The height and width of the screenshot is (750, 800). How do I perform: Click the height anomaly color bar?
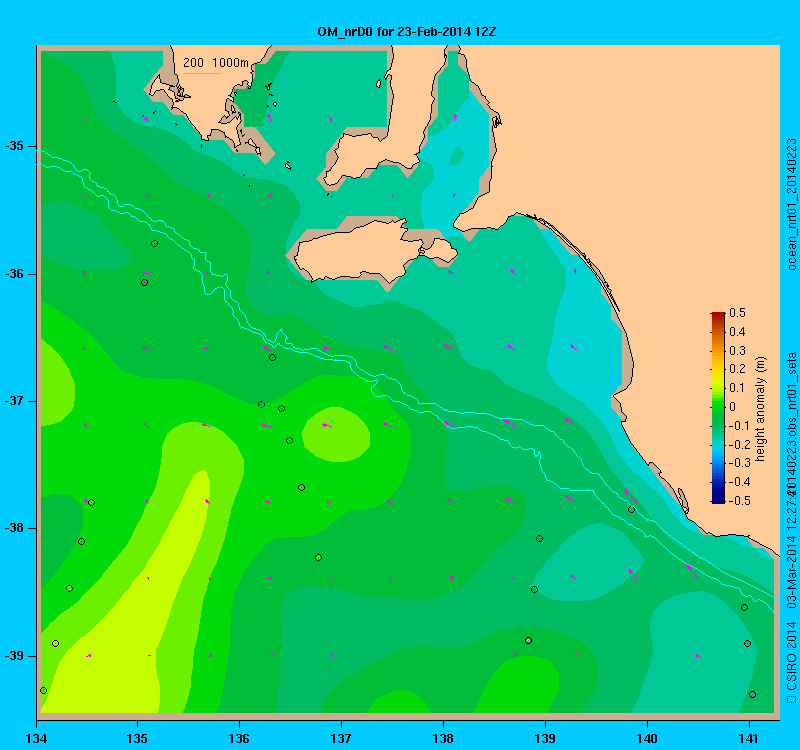tap(718, 408)
